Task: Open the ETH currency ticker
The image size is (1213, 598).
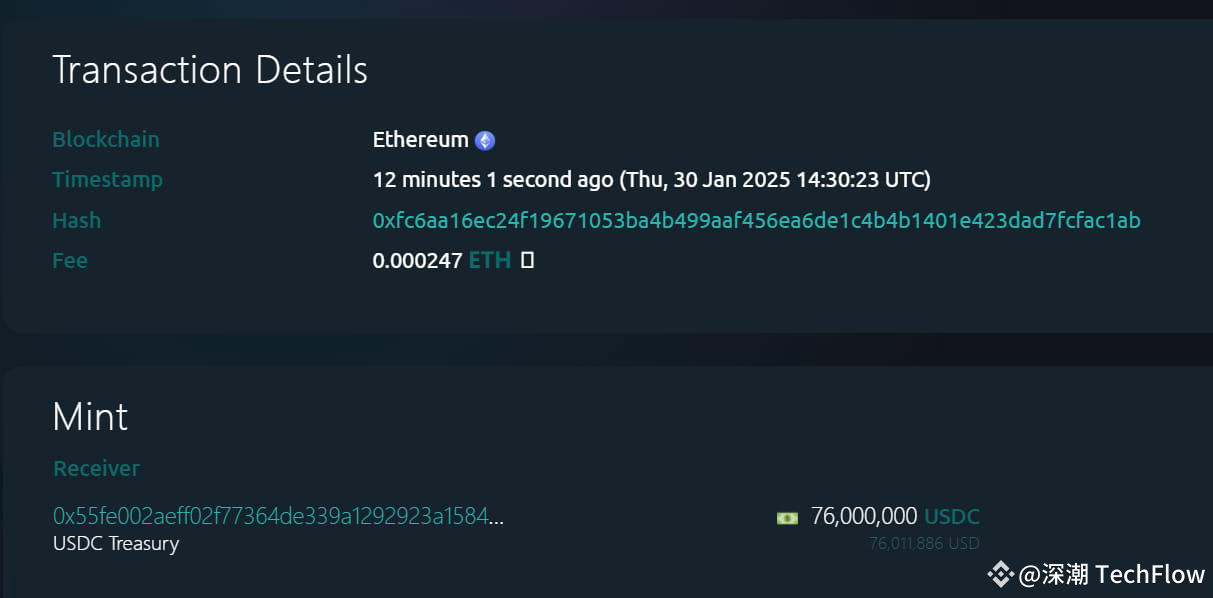Action: pyautogui.click(x=489, y=259)
